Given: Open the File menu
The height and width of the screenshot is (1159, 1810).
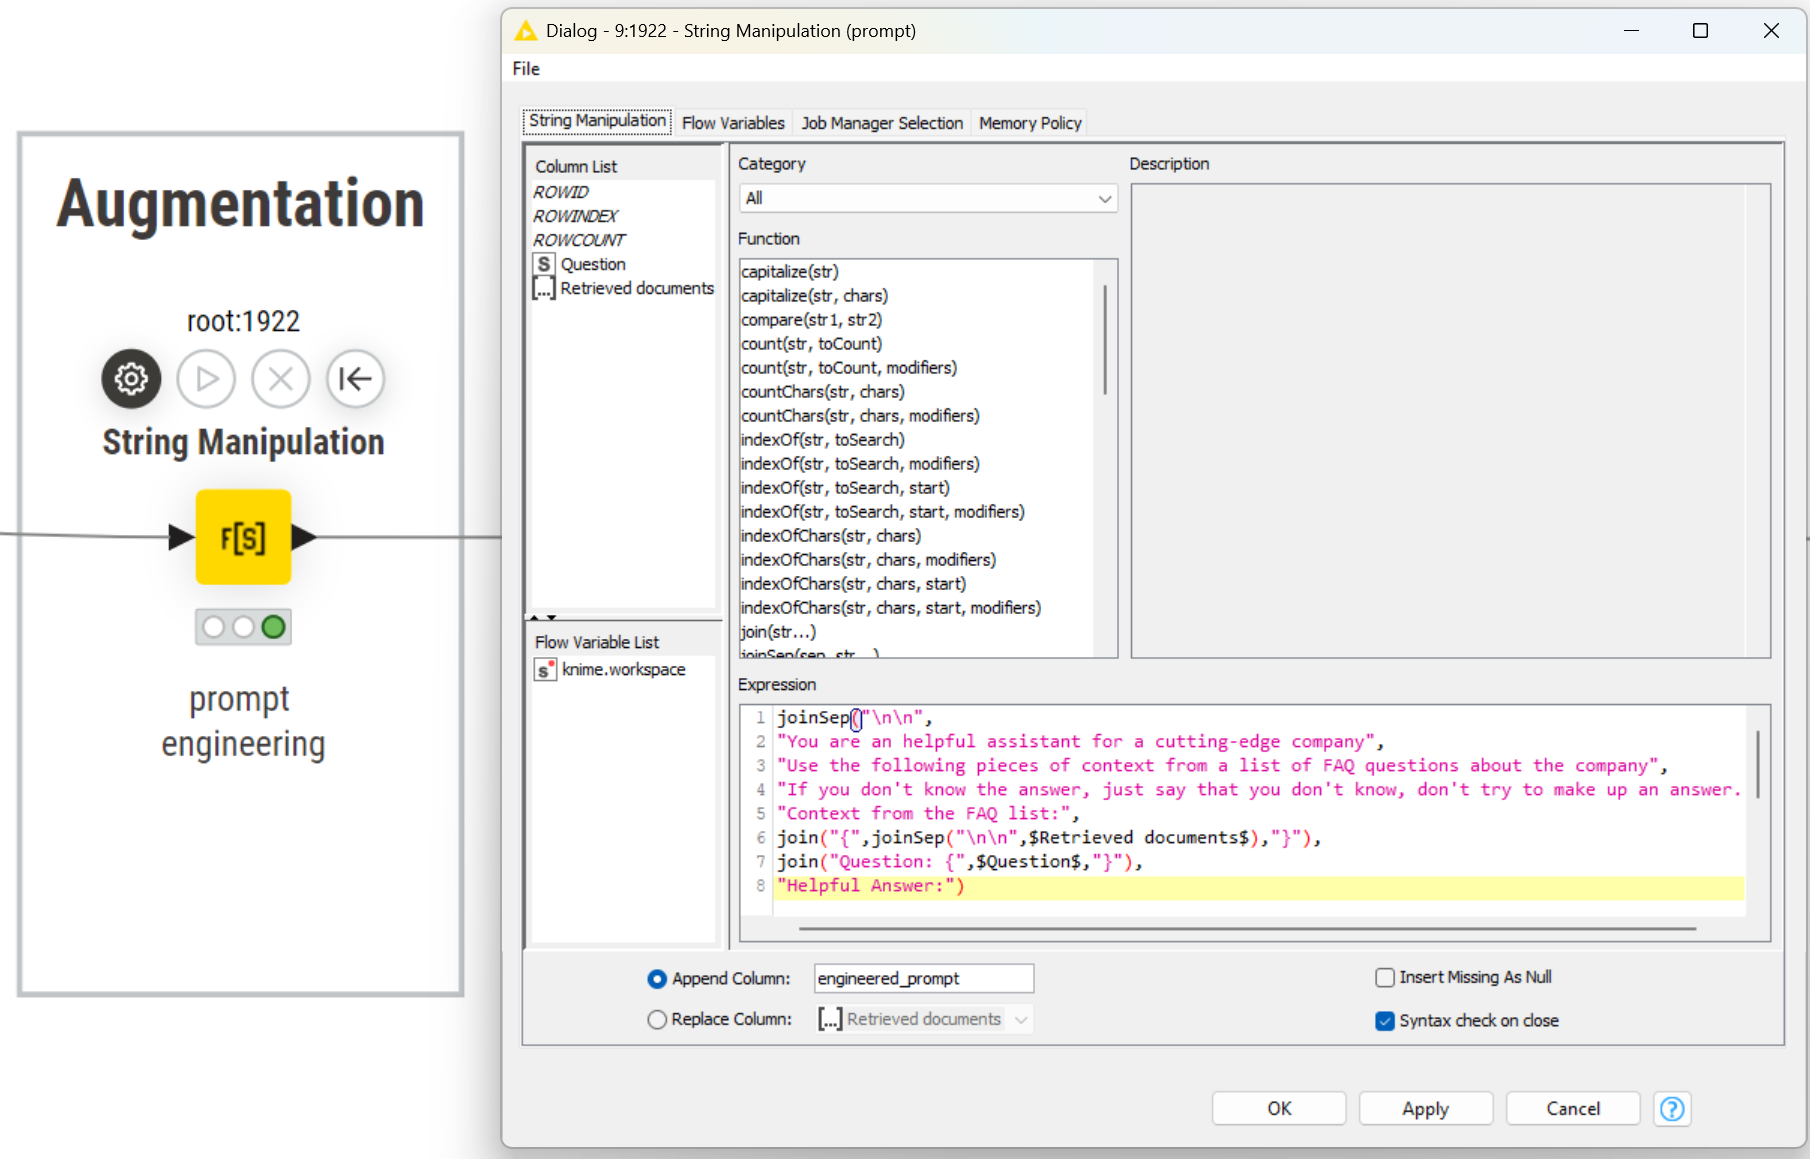Looking at the screenshot, I should (x=526, y=68).
